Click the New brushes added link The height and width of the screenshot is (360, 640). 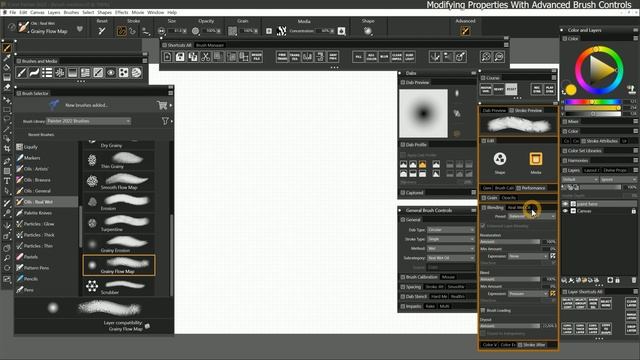click(x=86, y=105)
